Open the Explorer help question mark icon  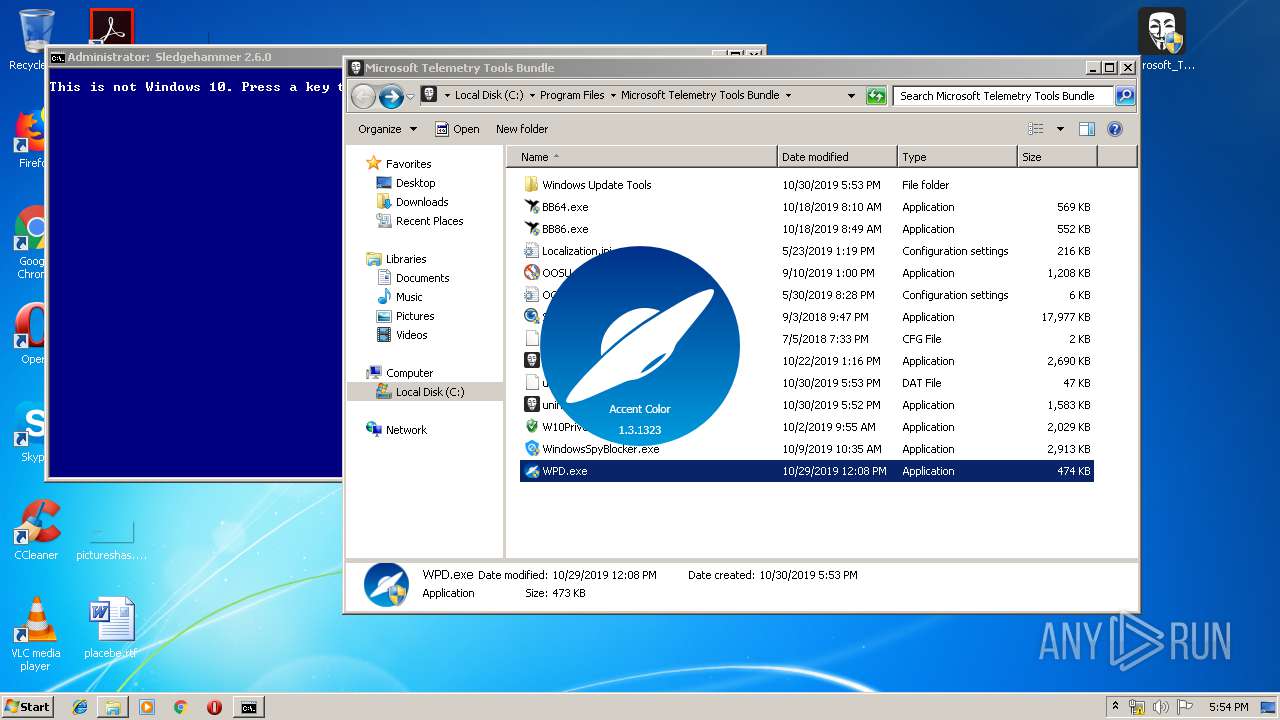1115,129
